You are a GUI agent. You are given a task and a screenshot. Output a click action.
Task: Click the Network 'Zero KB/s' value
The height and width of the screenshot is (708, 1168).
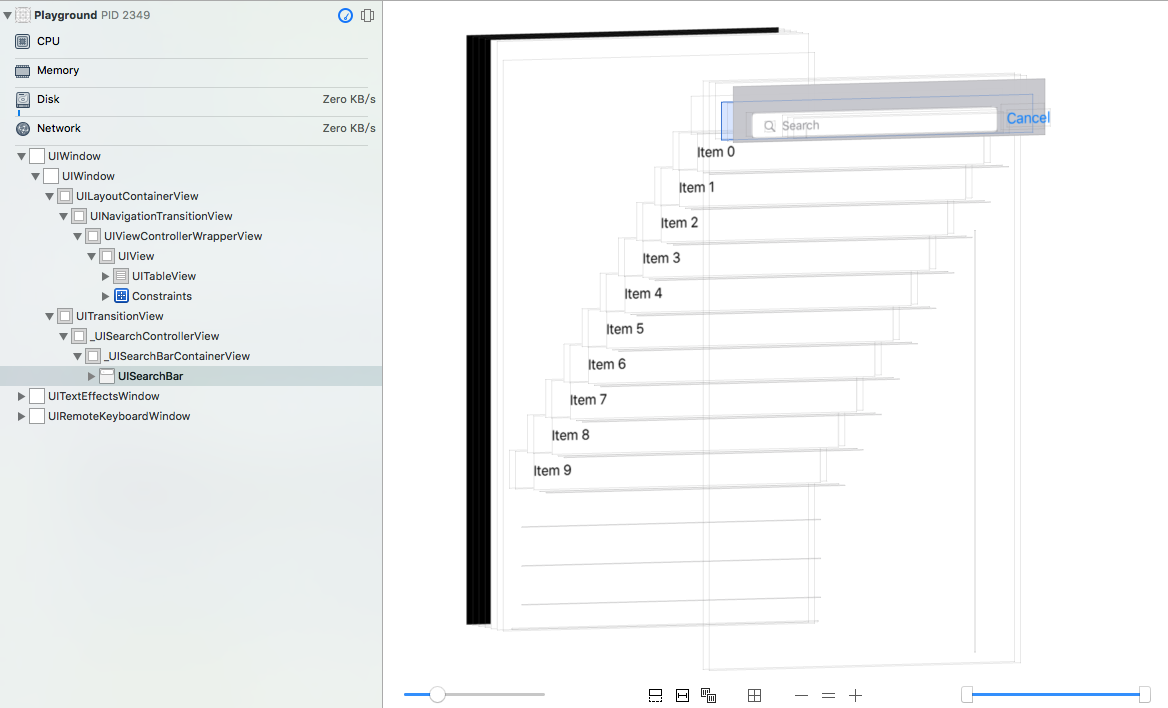(x=349, y=128)
